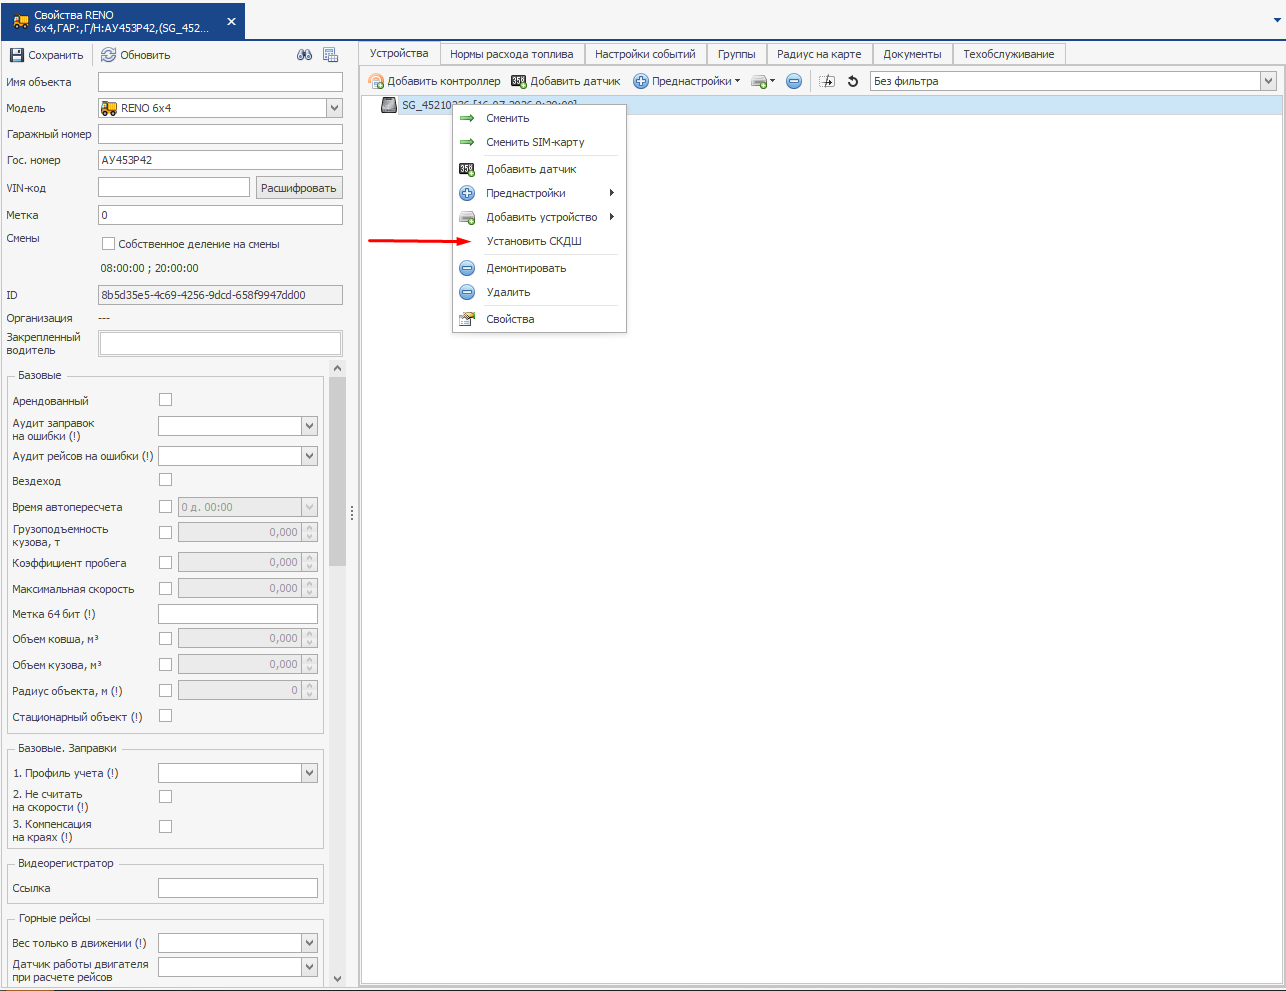1286x991 pixels.
Task: Click the Обновить refresh button
Action: coord(136,55)
